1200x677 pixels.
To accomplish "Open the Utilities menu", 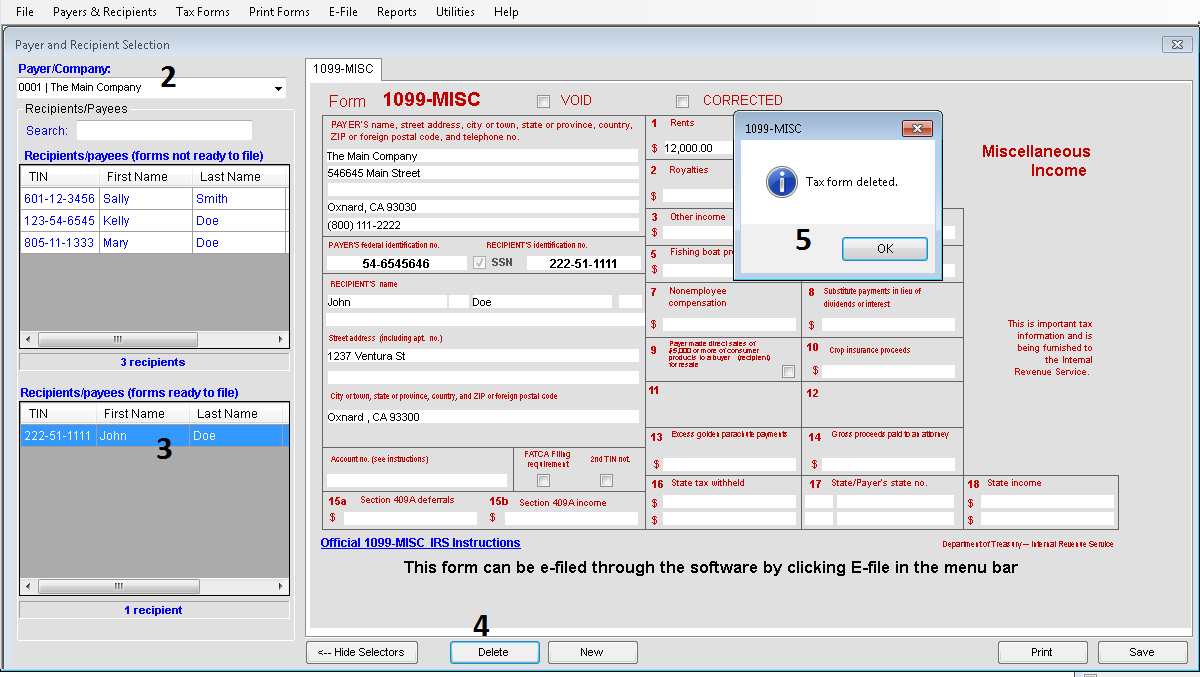I will [x=456, y=12].
